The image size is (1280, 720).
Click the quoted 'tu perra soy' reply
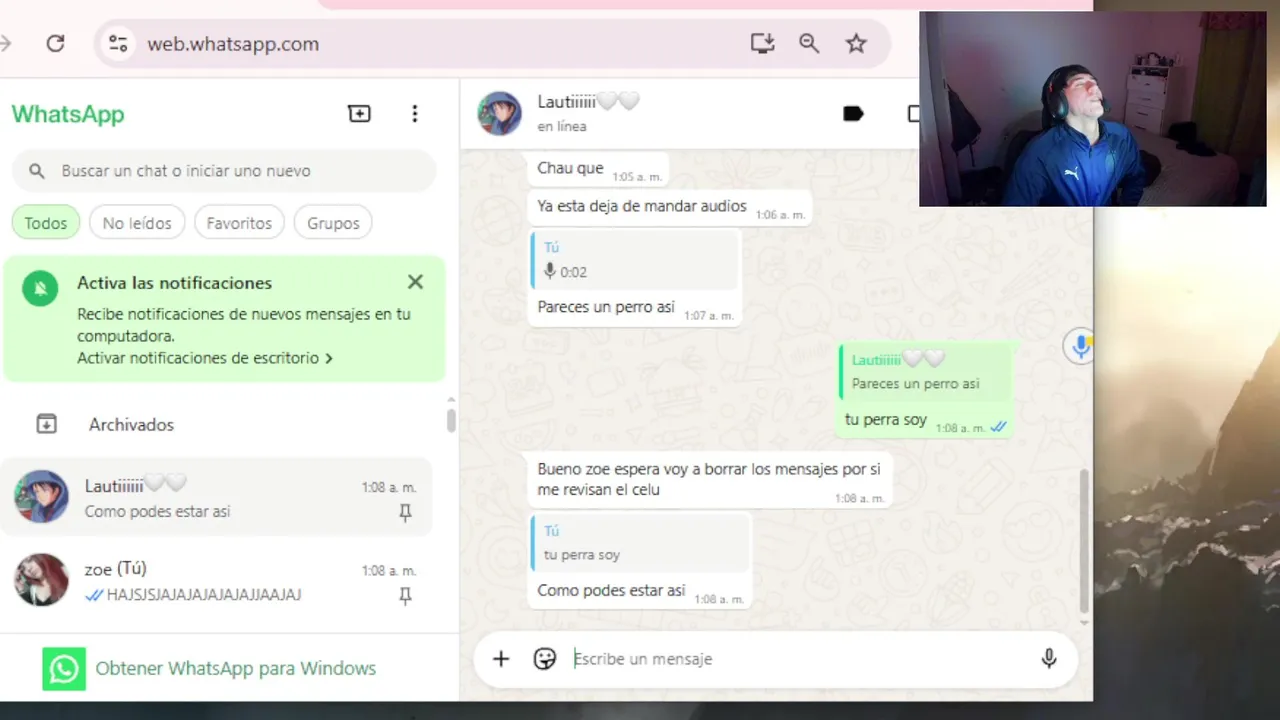pos(640,543)
